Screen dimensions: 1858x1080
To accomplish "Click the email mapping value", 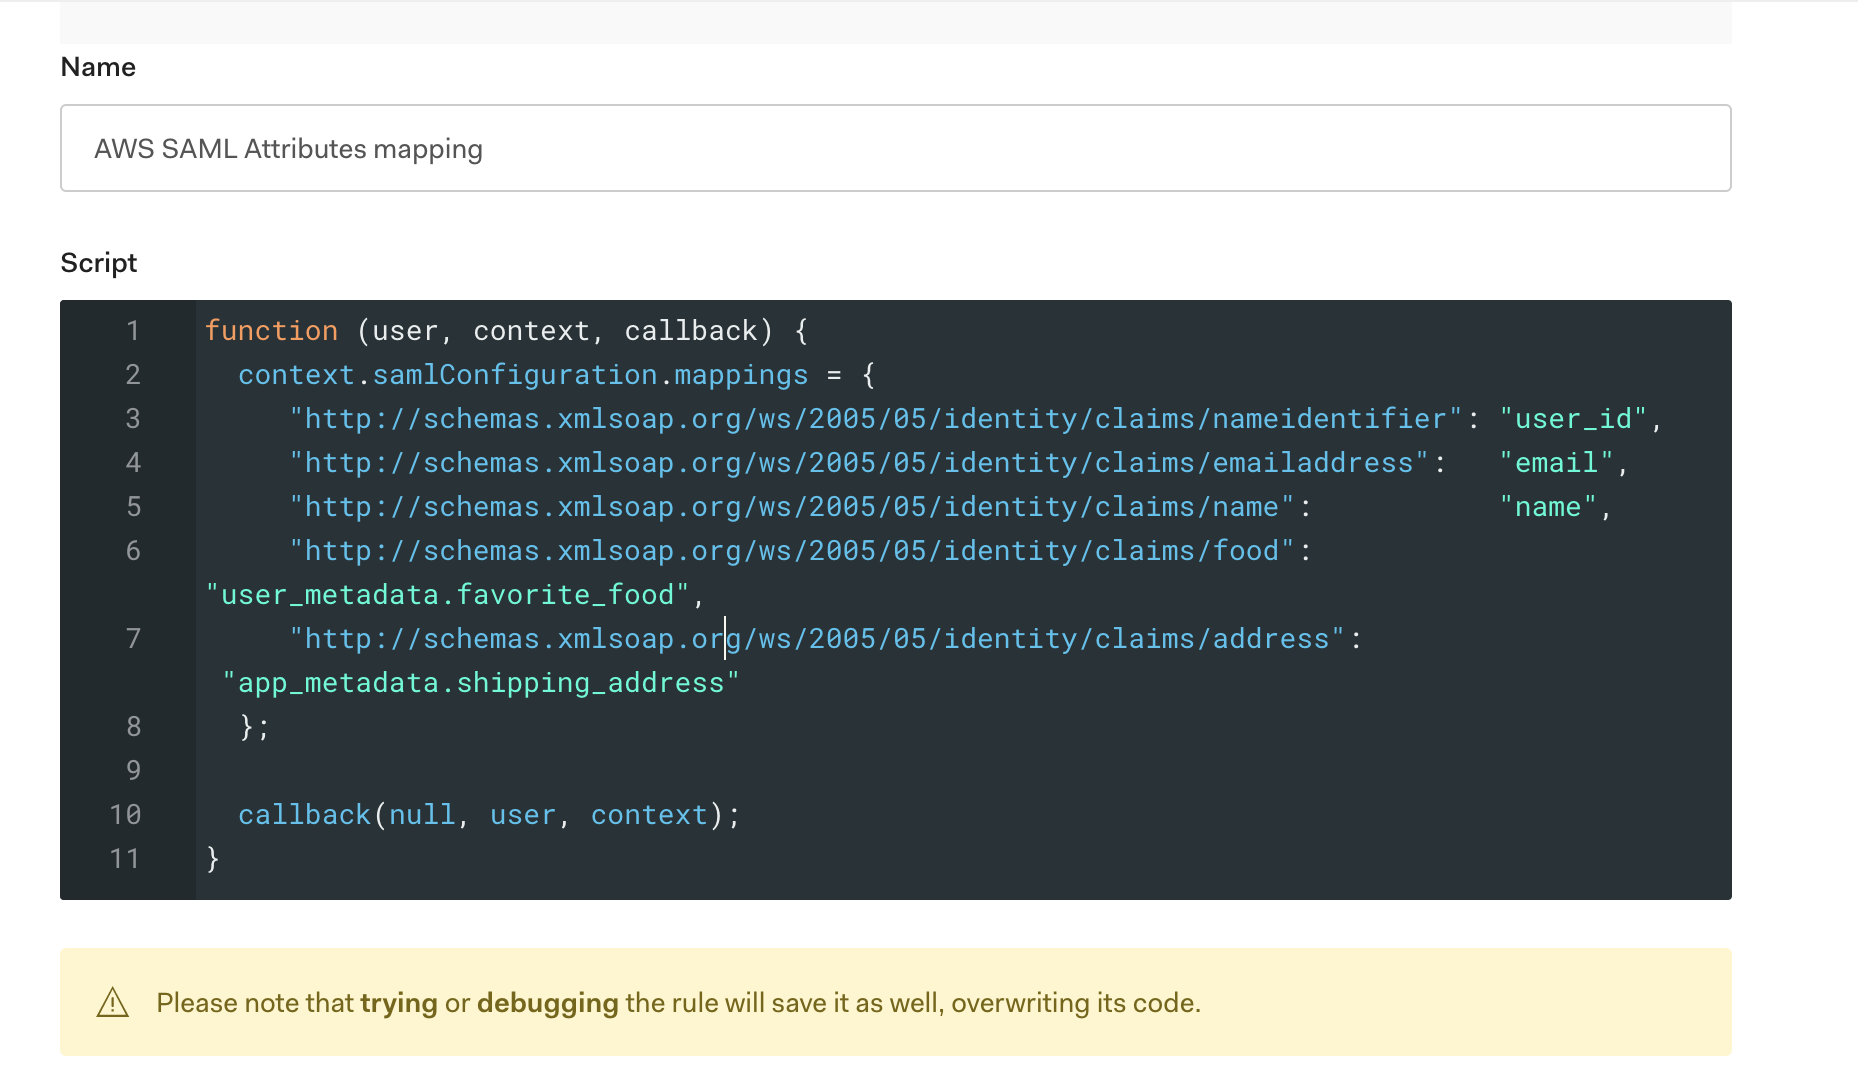I will pyautogui.click(x=1558, y=462).
